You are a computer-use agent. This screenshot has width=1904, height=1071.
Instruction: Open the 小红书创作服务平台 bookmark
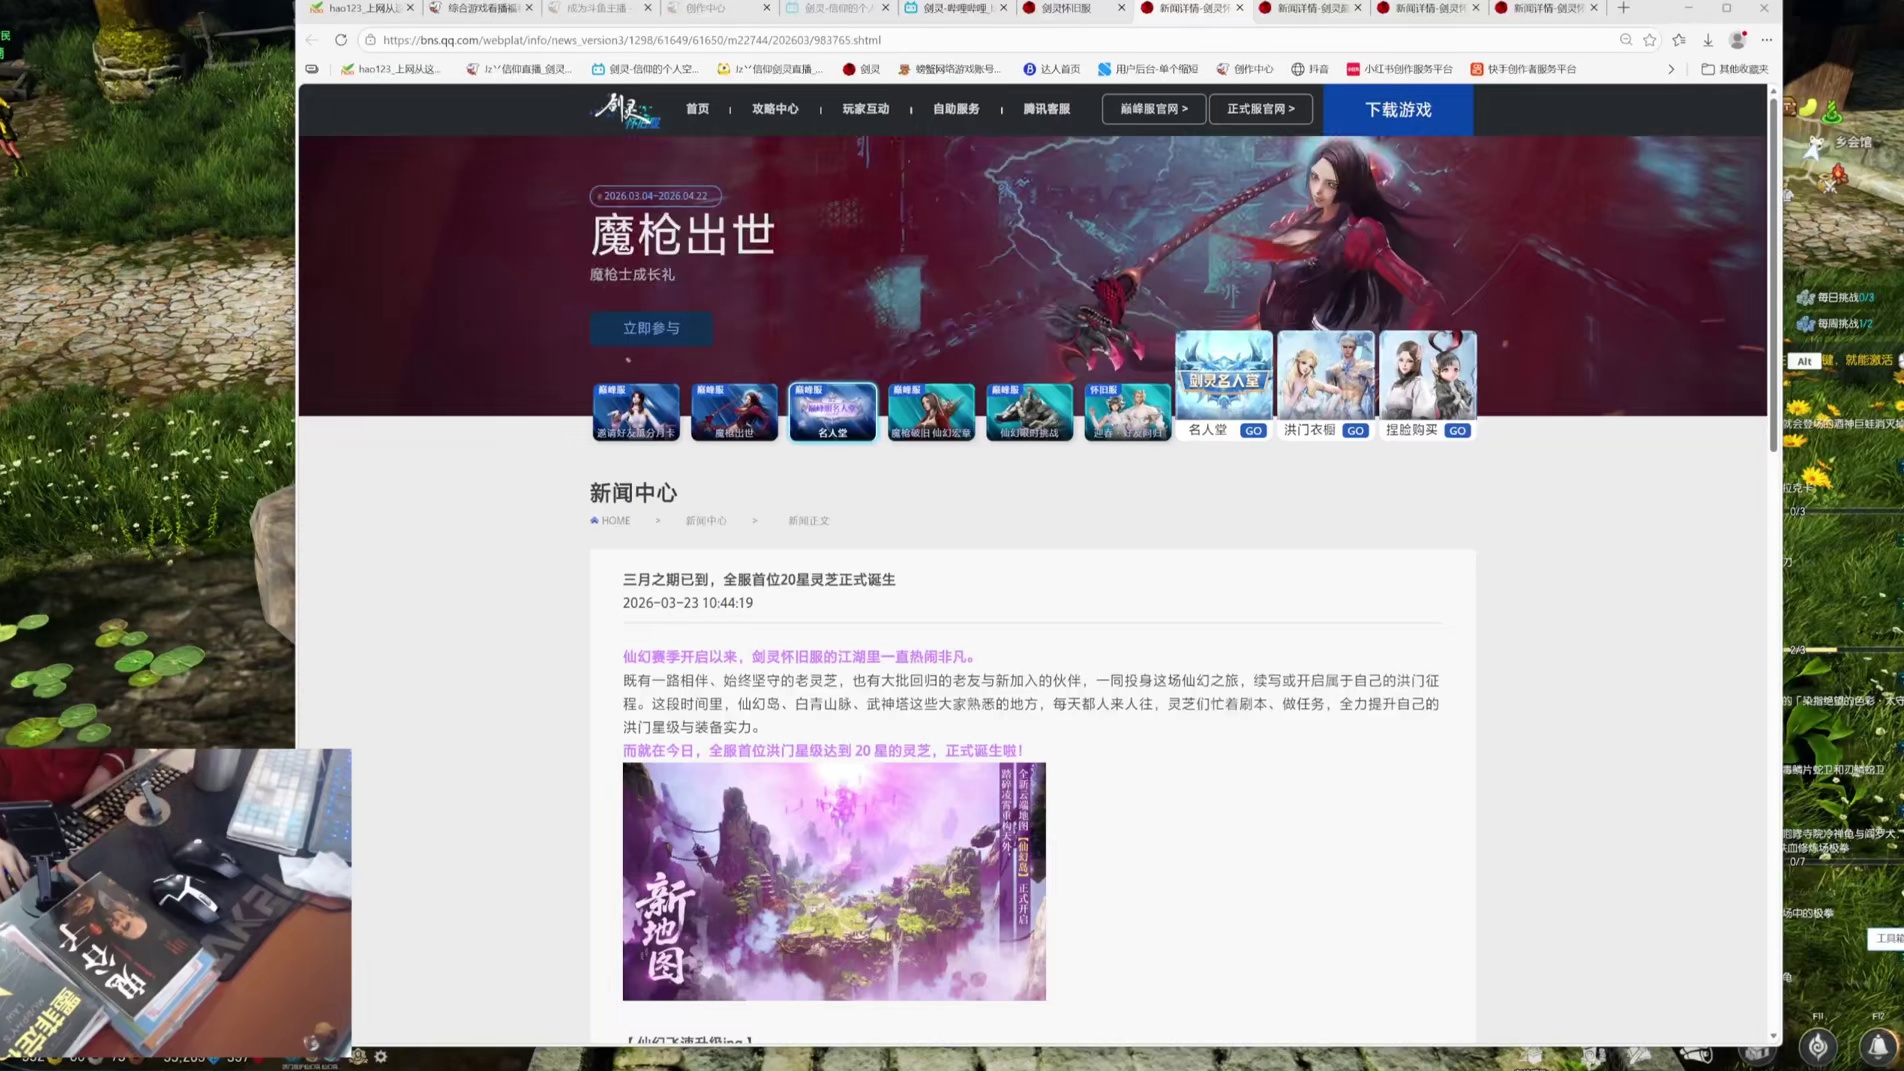tap(1399, 69)
